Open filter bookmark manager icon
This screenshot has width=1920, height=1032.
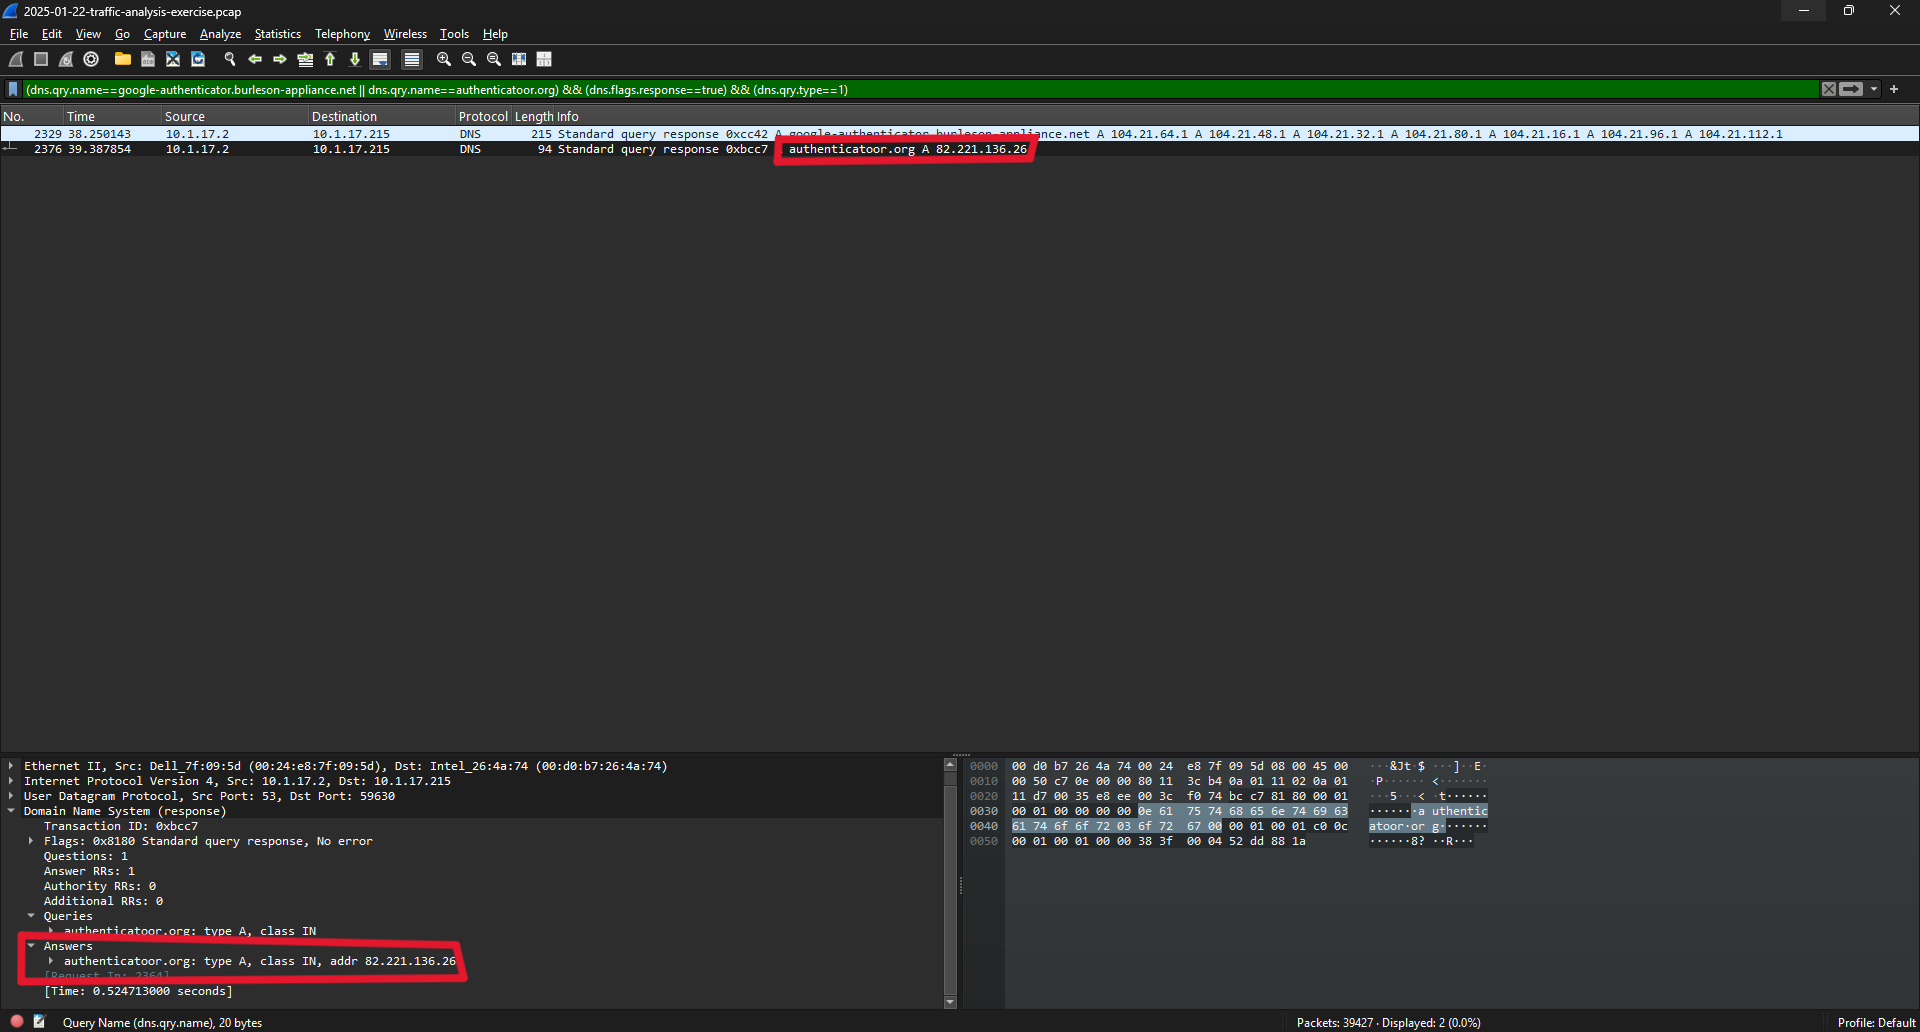(13, 90)
